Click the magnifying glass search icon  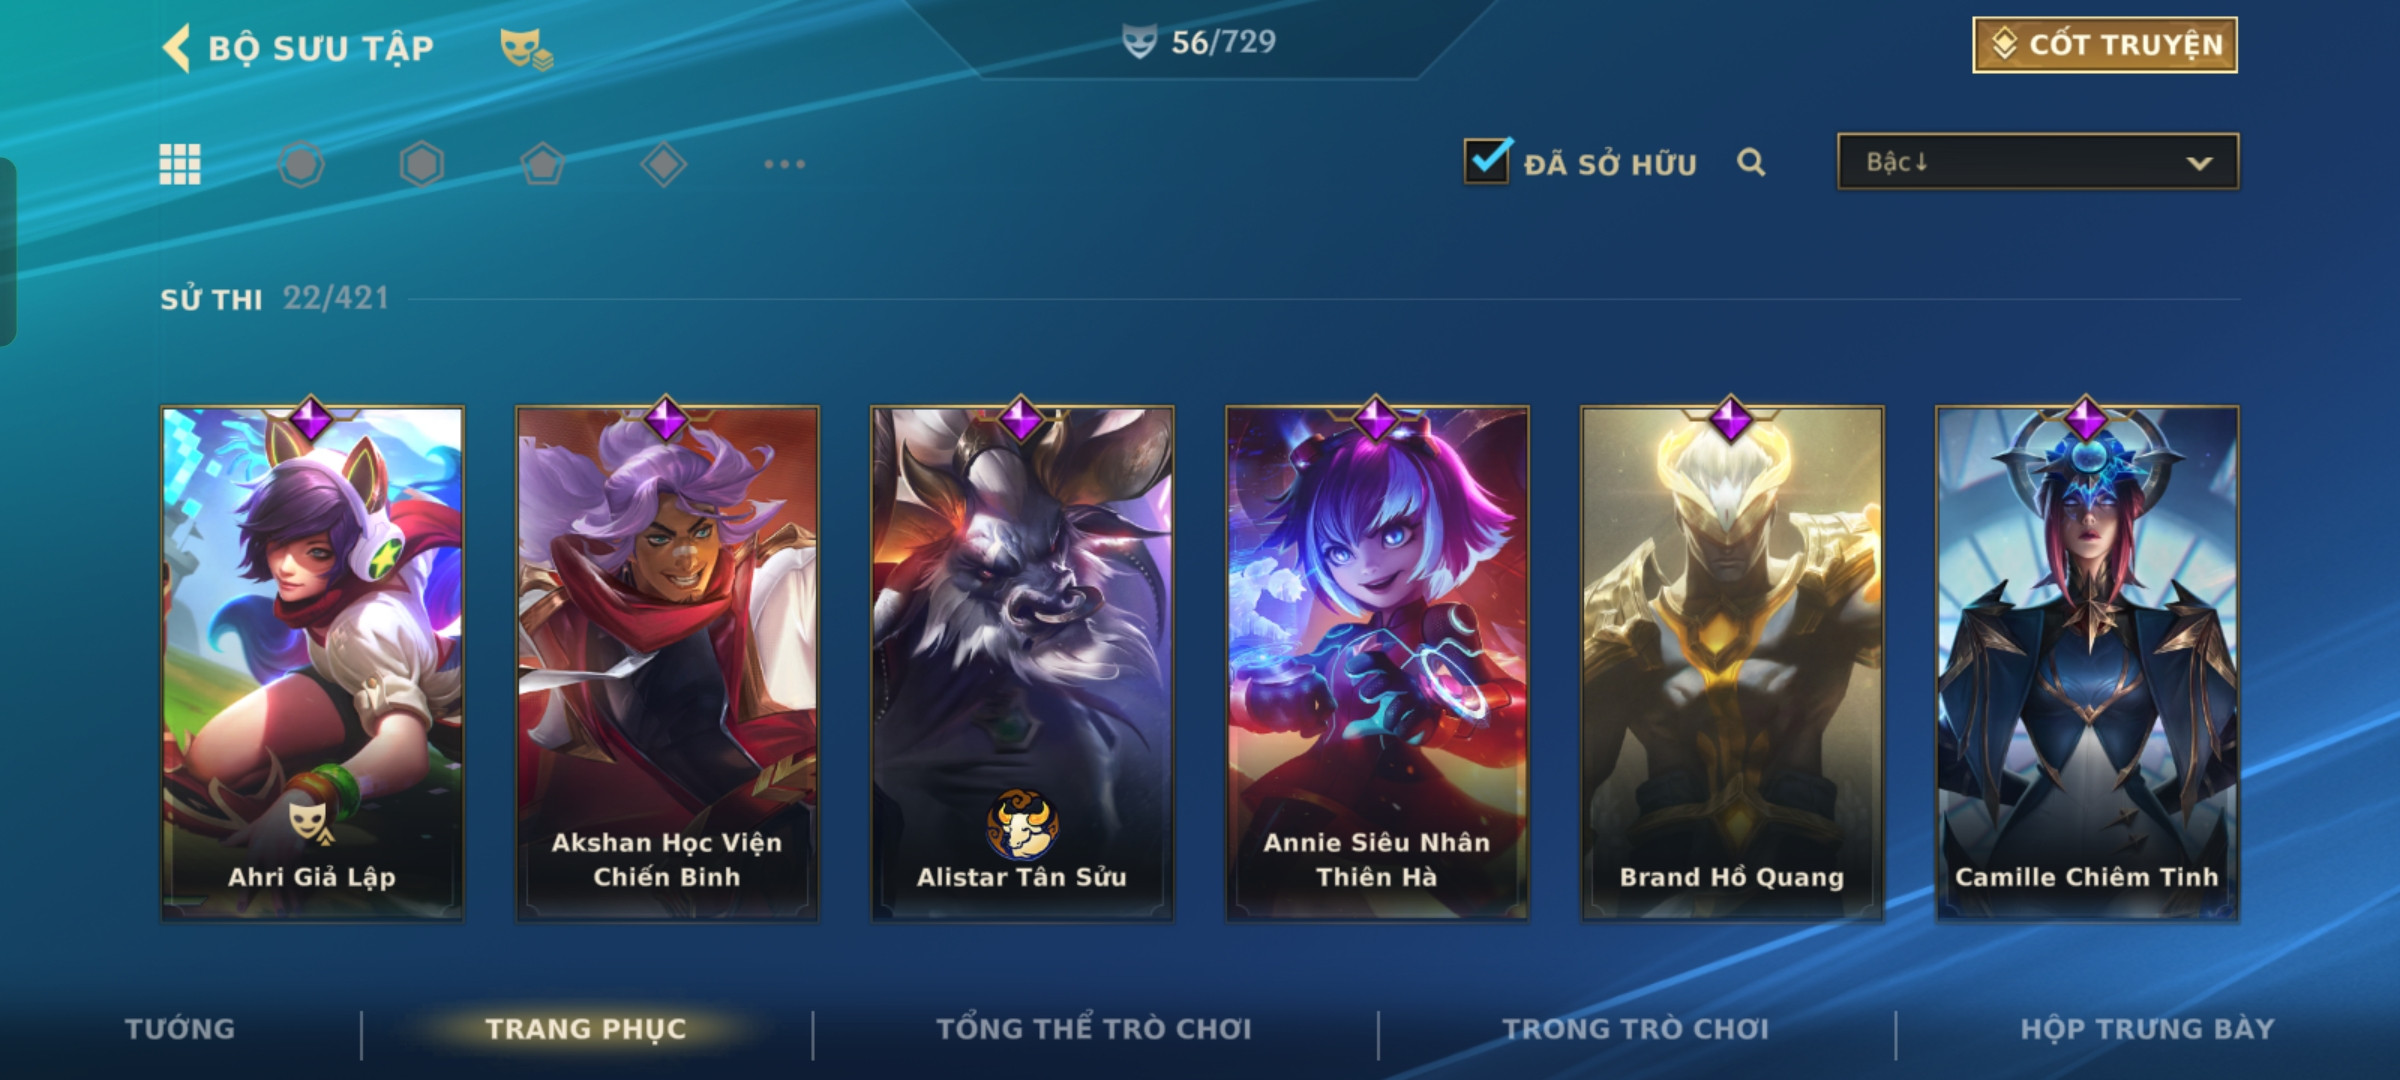pyautogui.click(x=1751, y=162)
